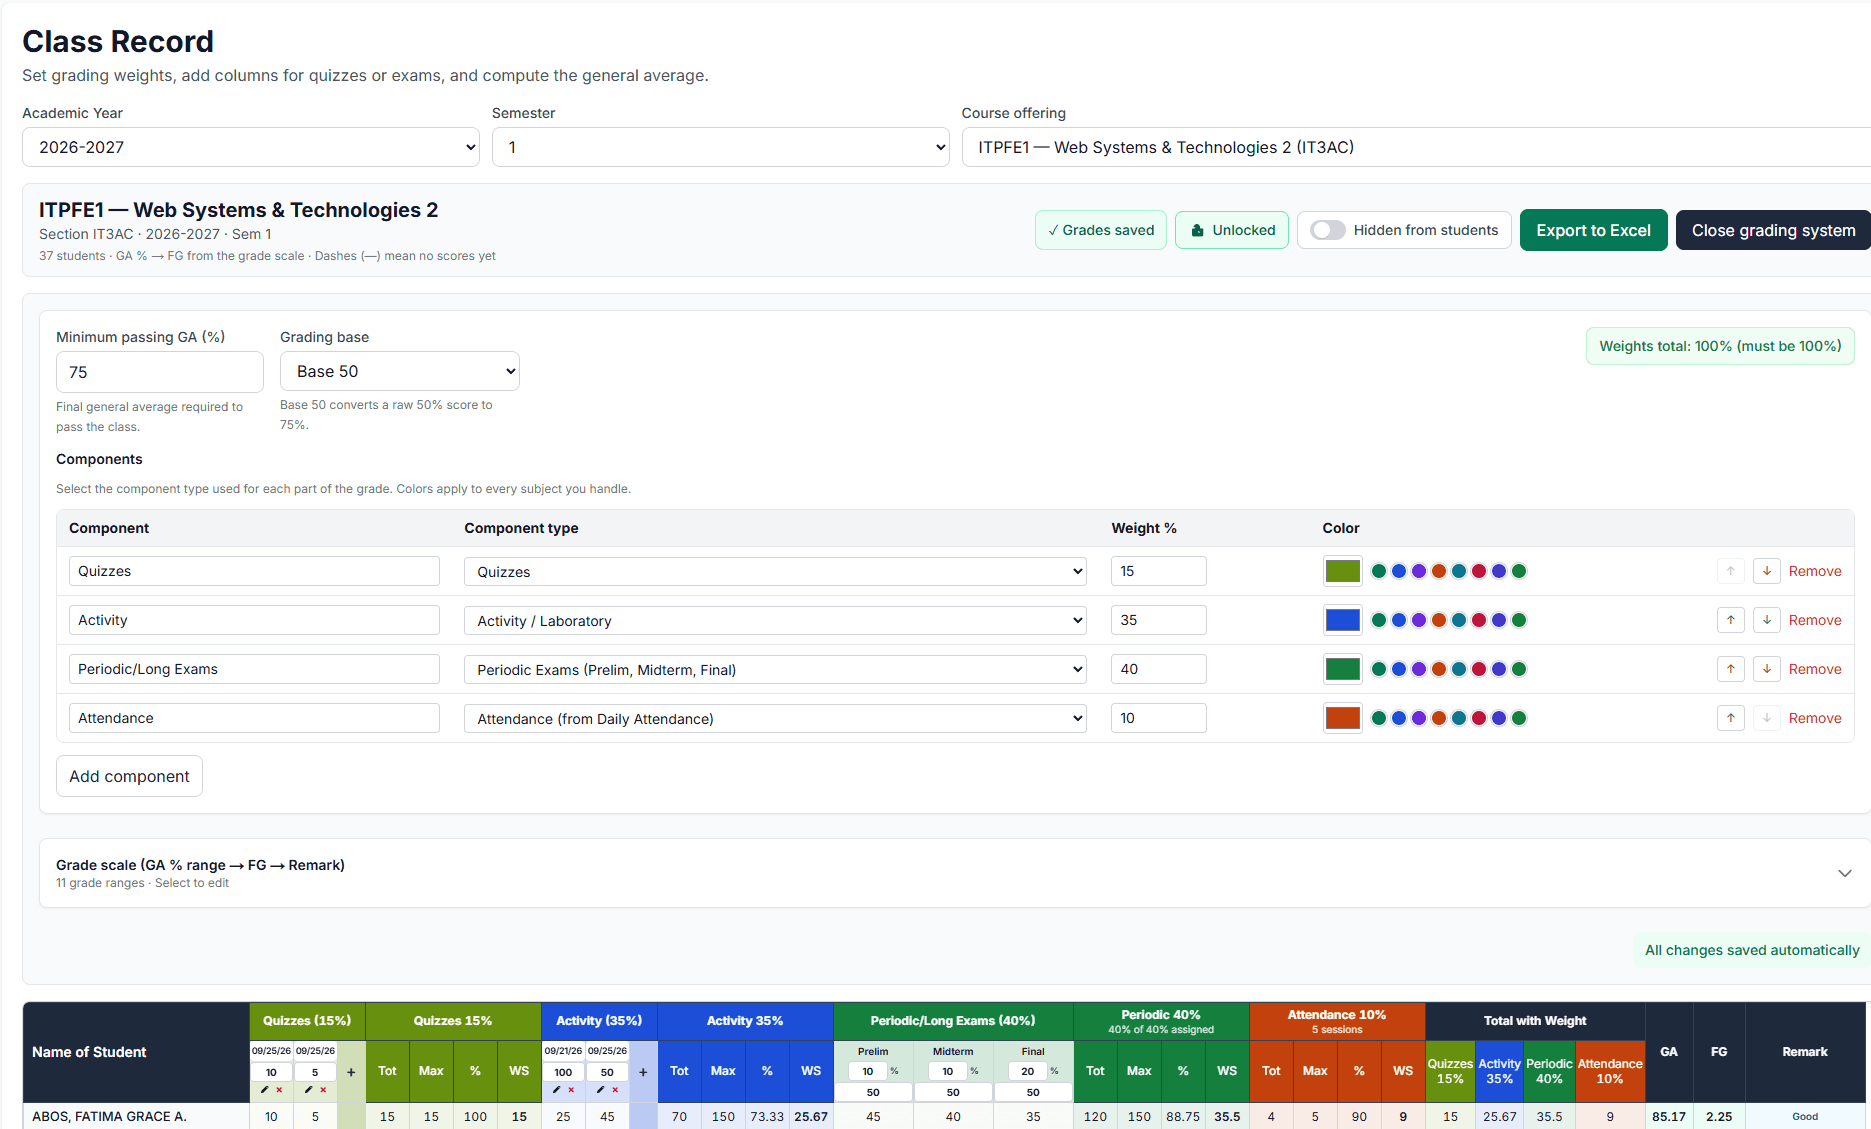This screenshot has height=1129, width=1871.
Task: Remove the Quizzes component
Action: click(1815, 571)
